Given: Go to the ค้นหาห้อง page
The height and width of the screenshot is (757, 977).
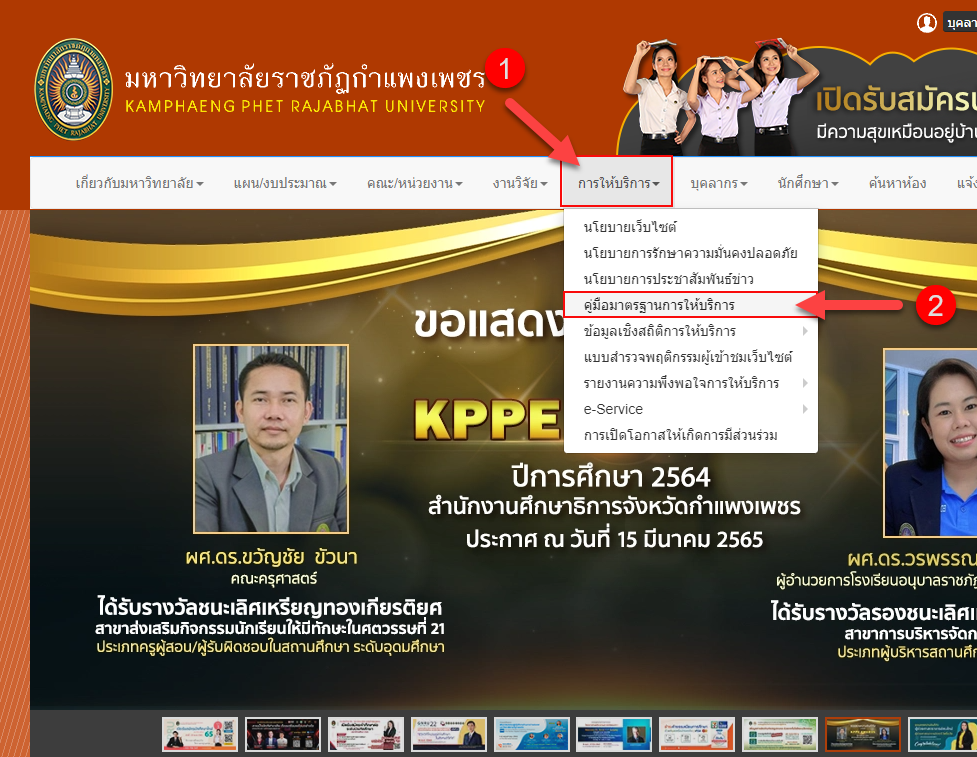Looking at the screenshot, I should pos(897,183).
